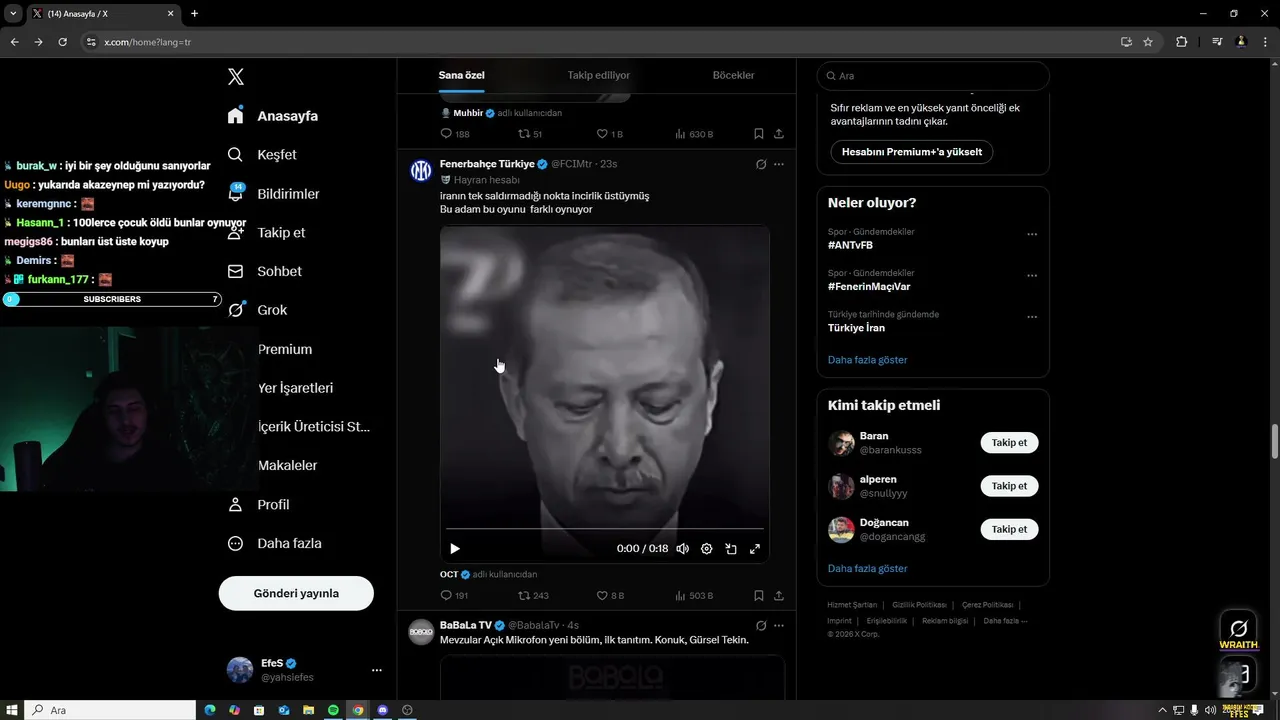Open more options on BaBaLa TV post
The image size is (1280, 720).
click(x=779, y=625)
